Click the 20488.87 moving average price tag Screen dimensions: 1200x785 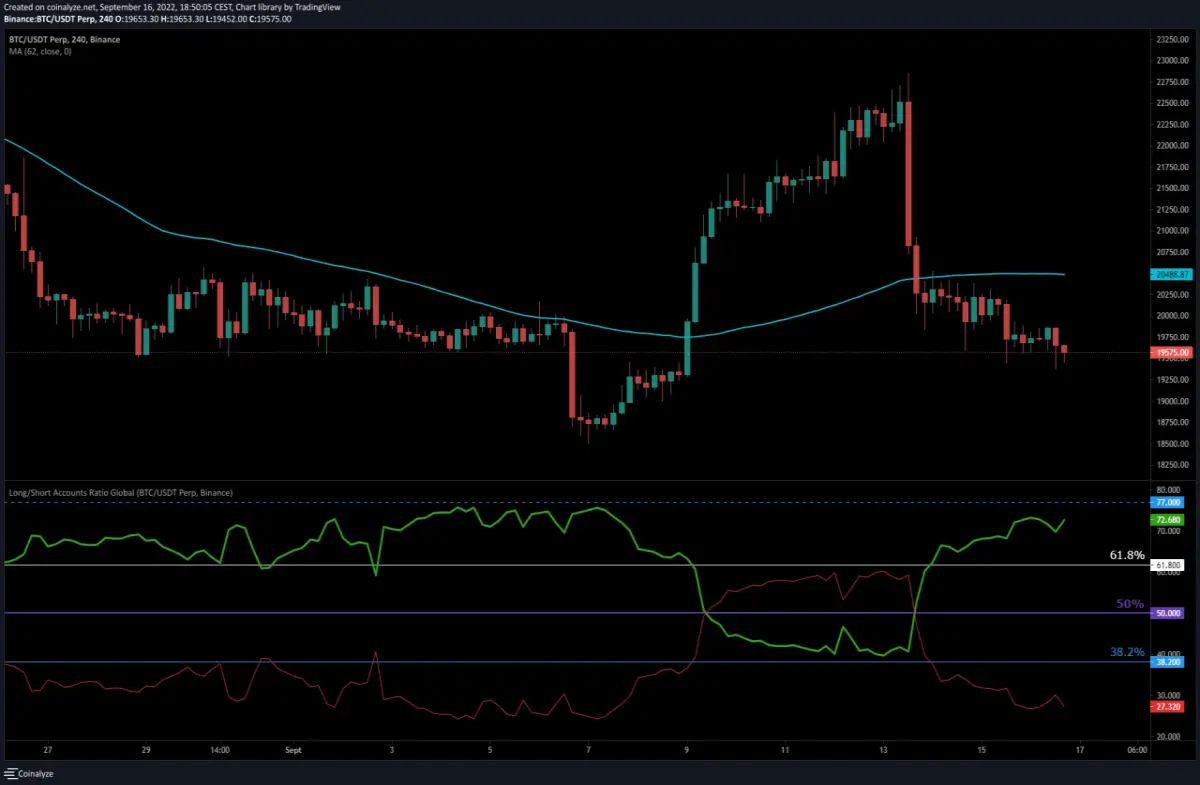point(1169,274)
